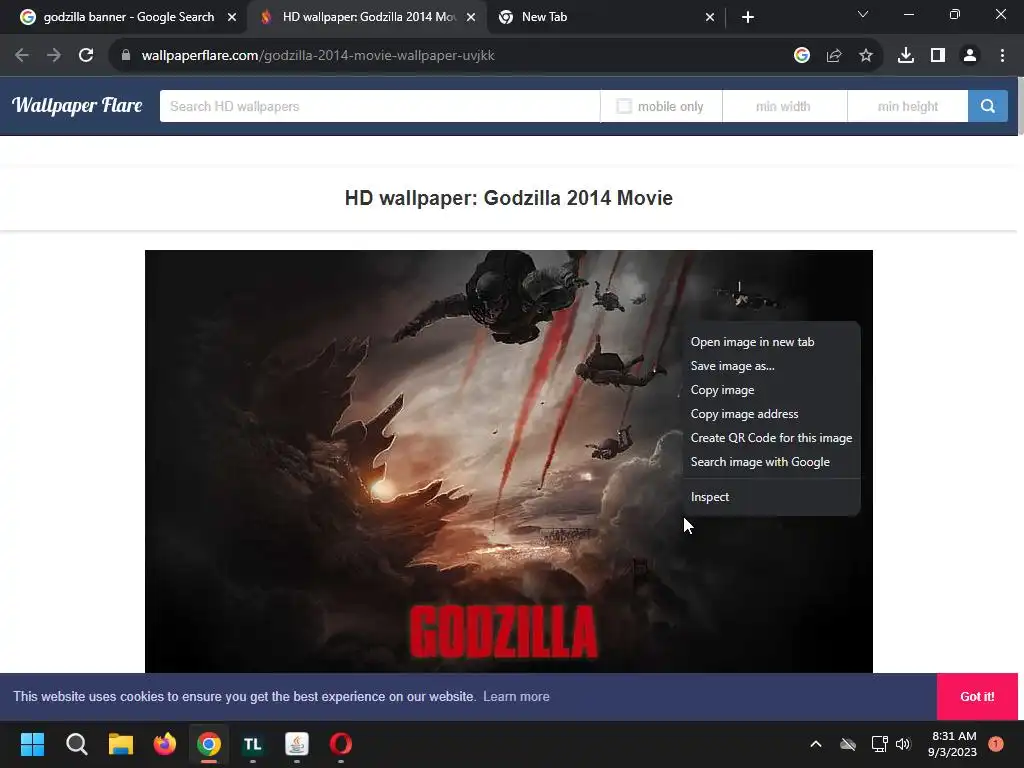
Task: Open the Chrome three-dot menu
Action: click(1002, 56)
